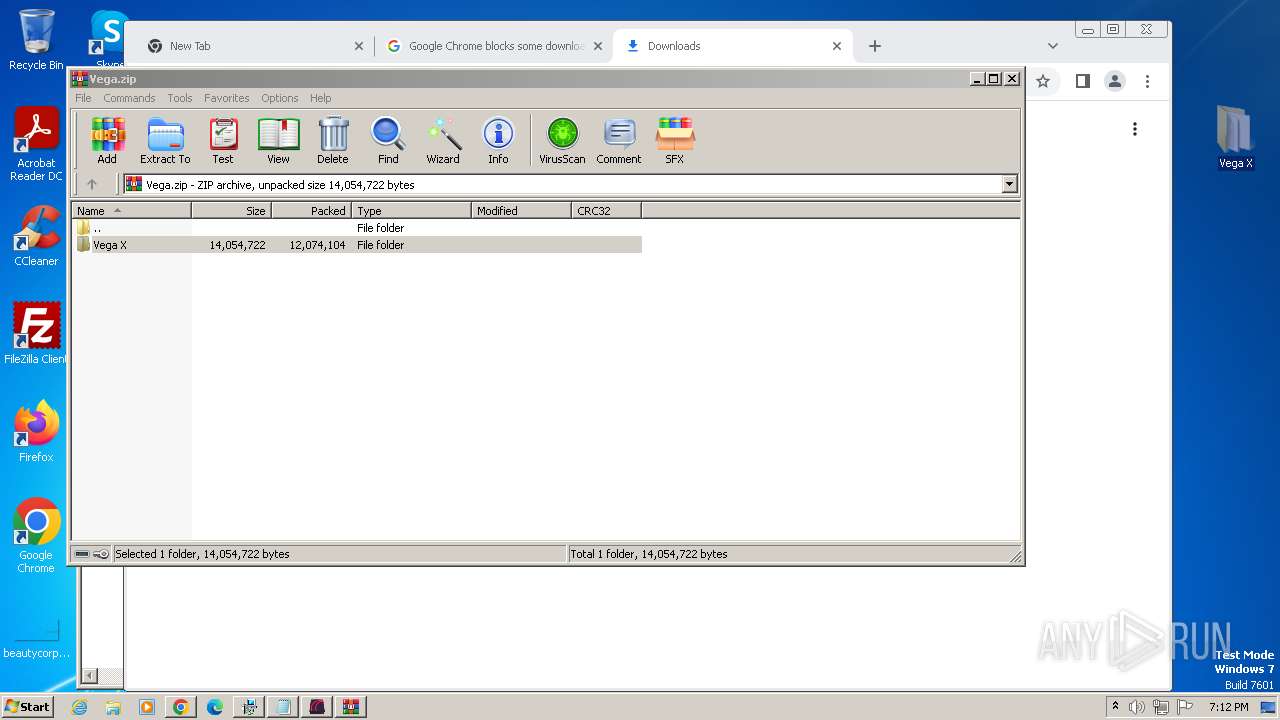Click the Extract To toolbar icon

pos(165,141)
